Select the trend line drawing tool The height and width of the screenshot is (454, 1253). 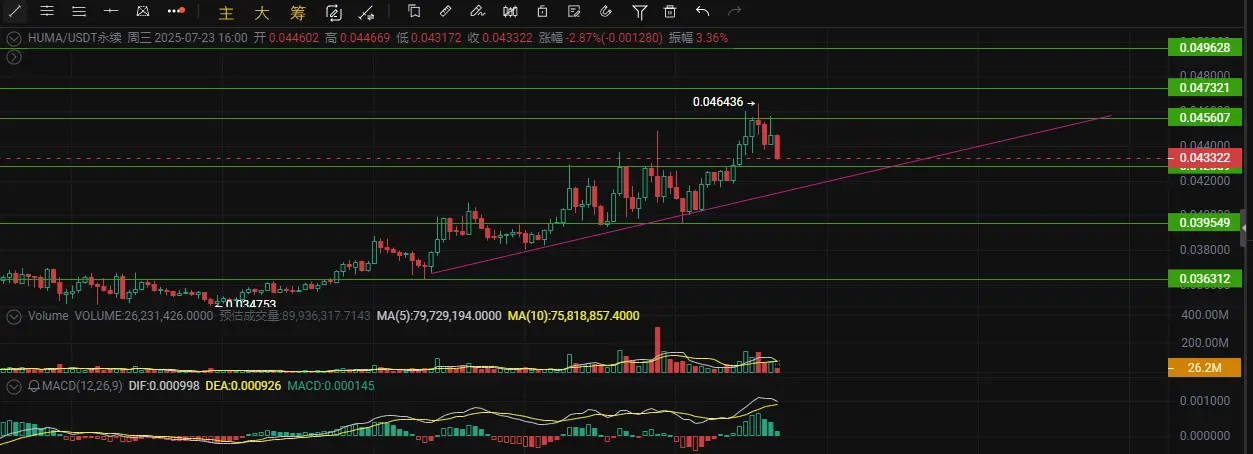(x=15, y=11)
